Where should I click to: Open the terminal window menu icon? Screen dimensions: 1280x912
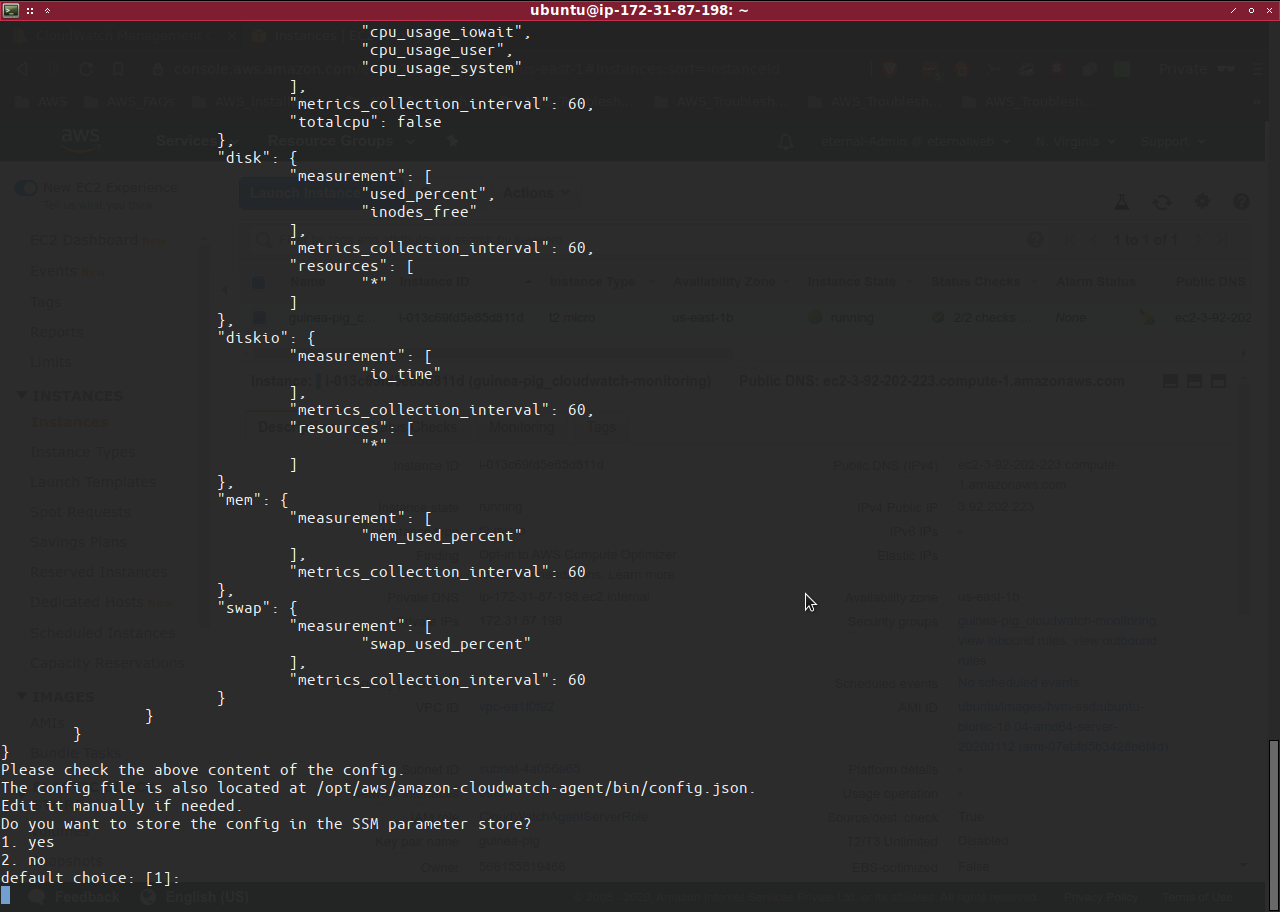[x=10, y=10]
